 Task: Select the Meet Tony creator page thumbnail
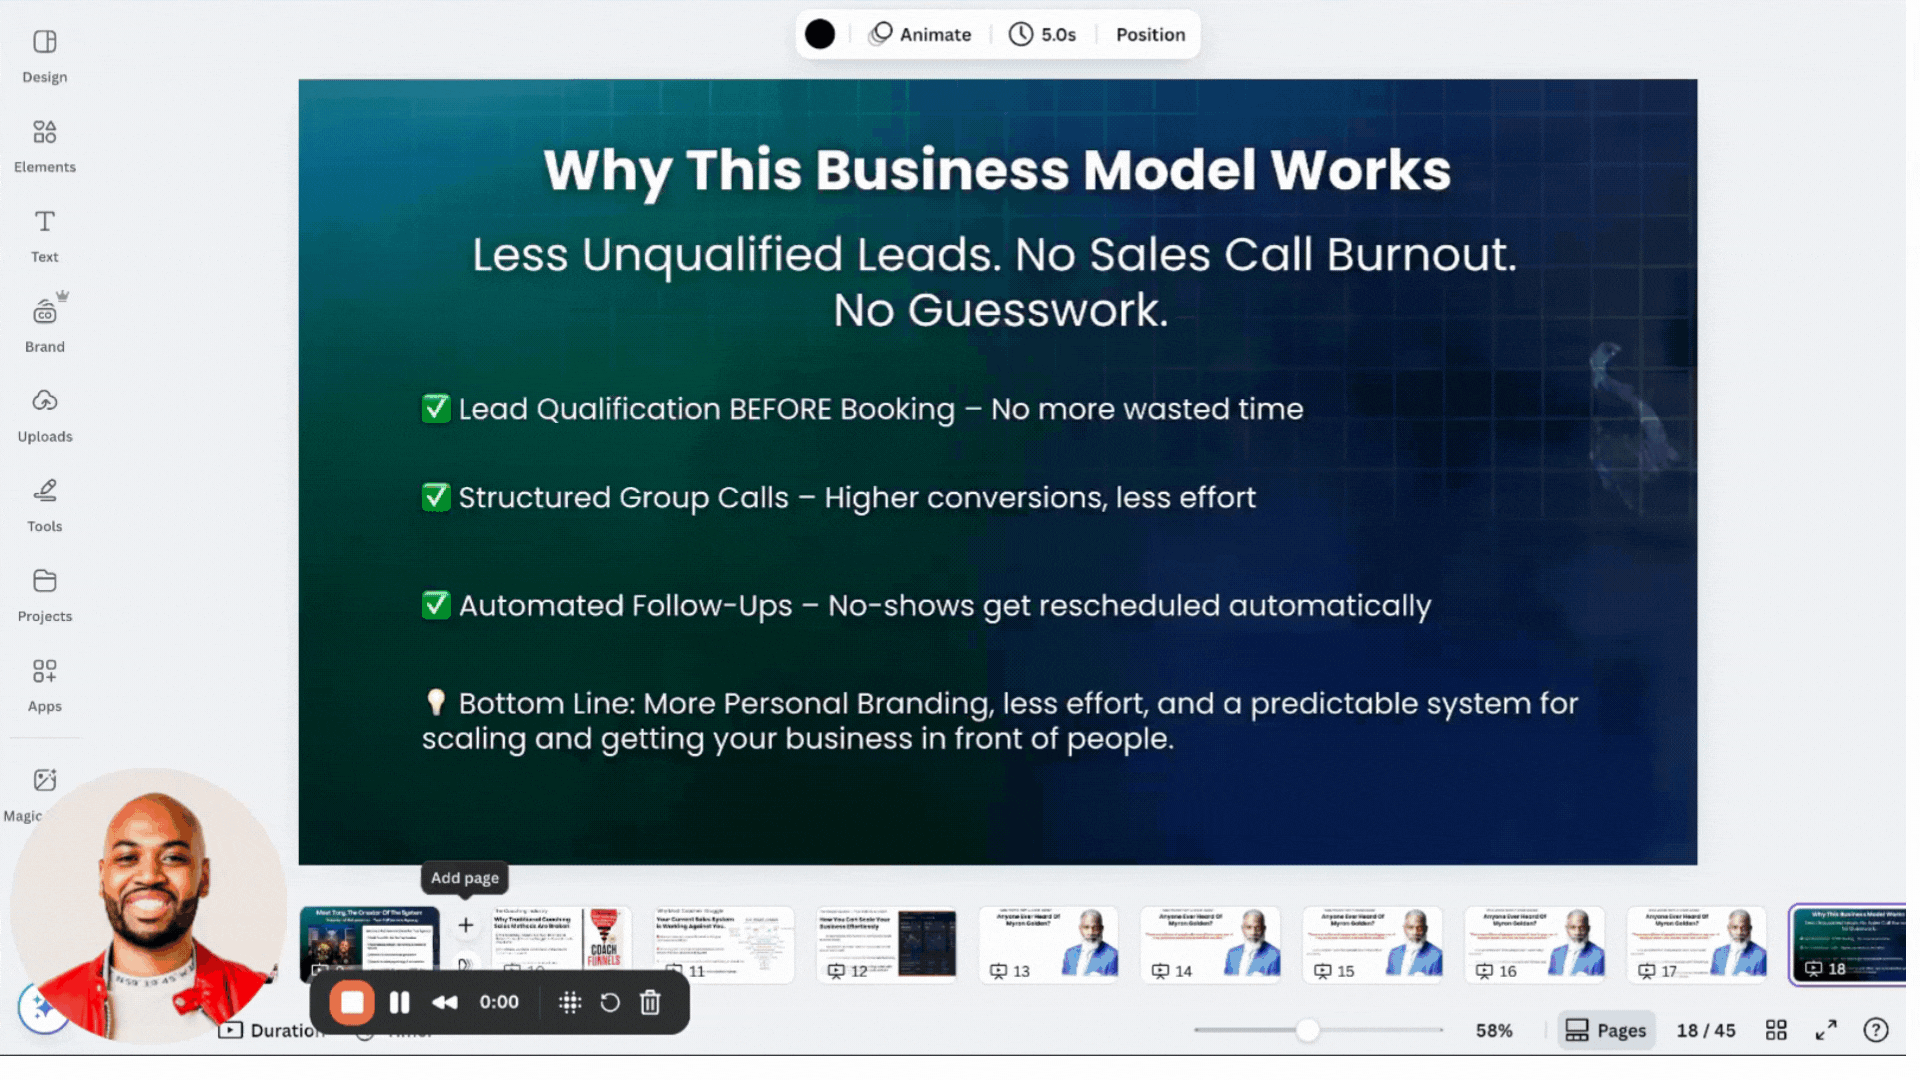coord(369,938)
